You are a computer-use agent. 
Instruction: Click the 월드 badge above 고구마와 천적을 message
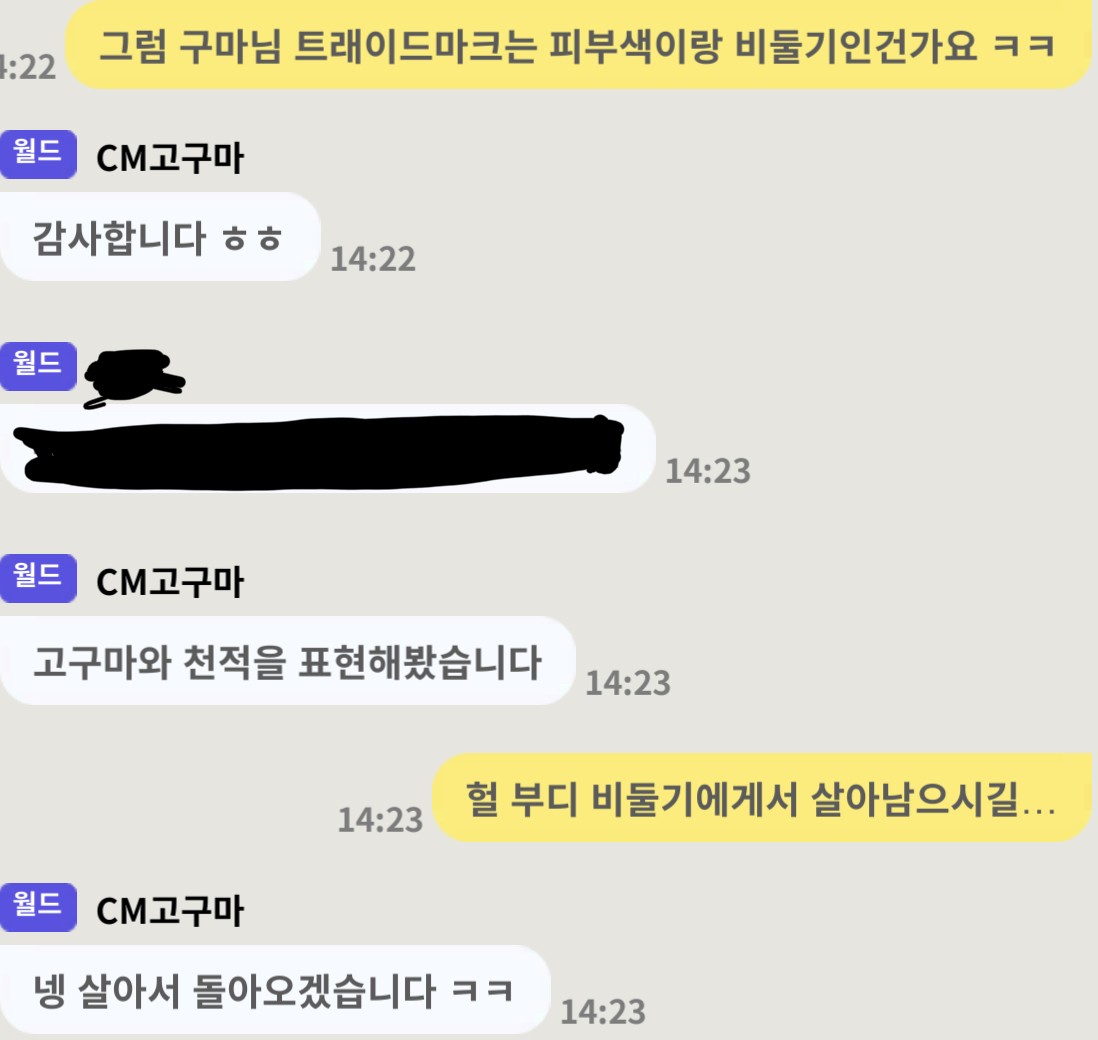point(38,578)
